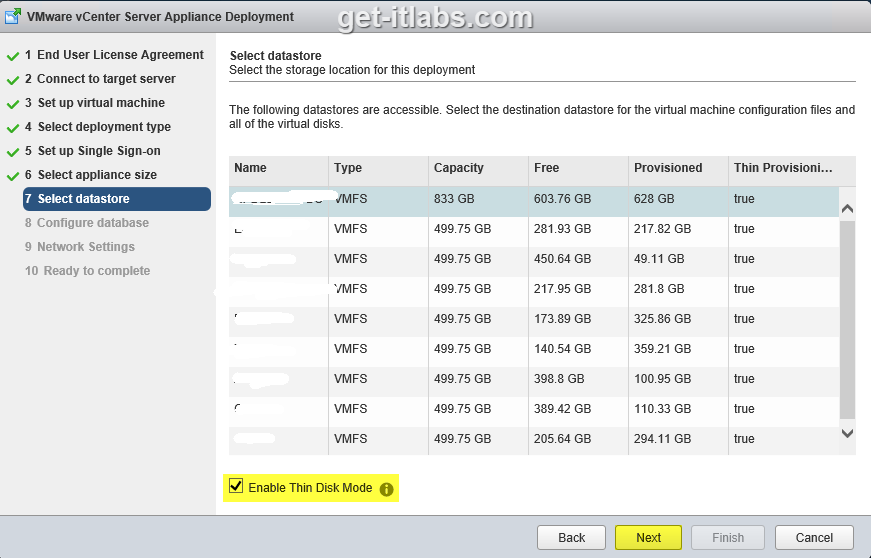Toggle the Enable Thin Disk Mode checkbox
This screenshot has height=558, width=871.
[236, 487]
